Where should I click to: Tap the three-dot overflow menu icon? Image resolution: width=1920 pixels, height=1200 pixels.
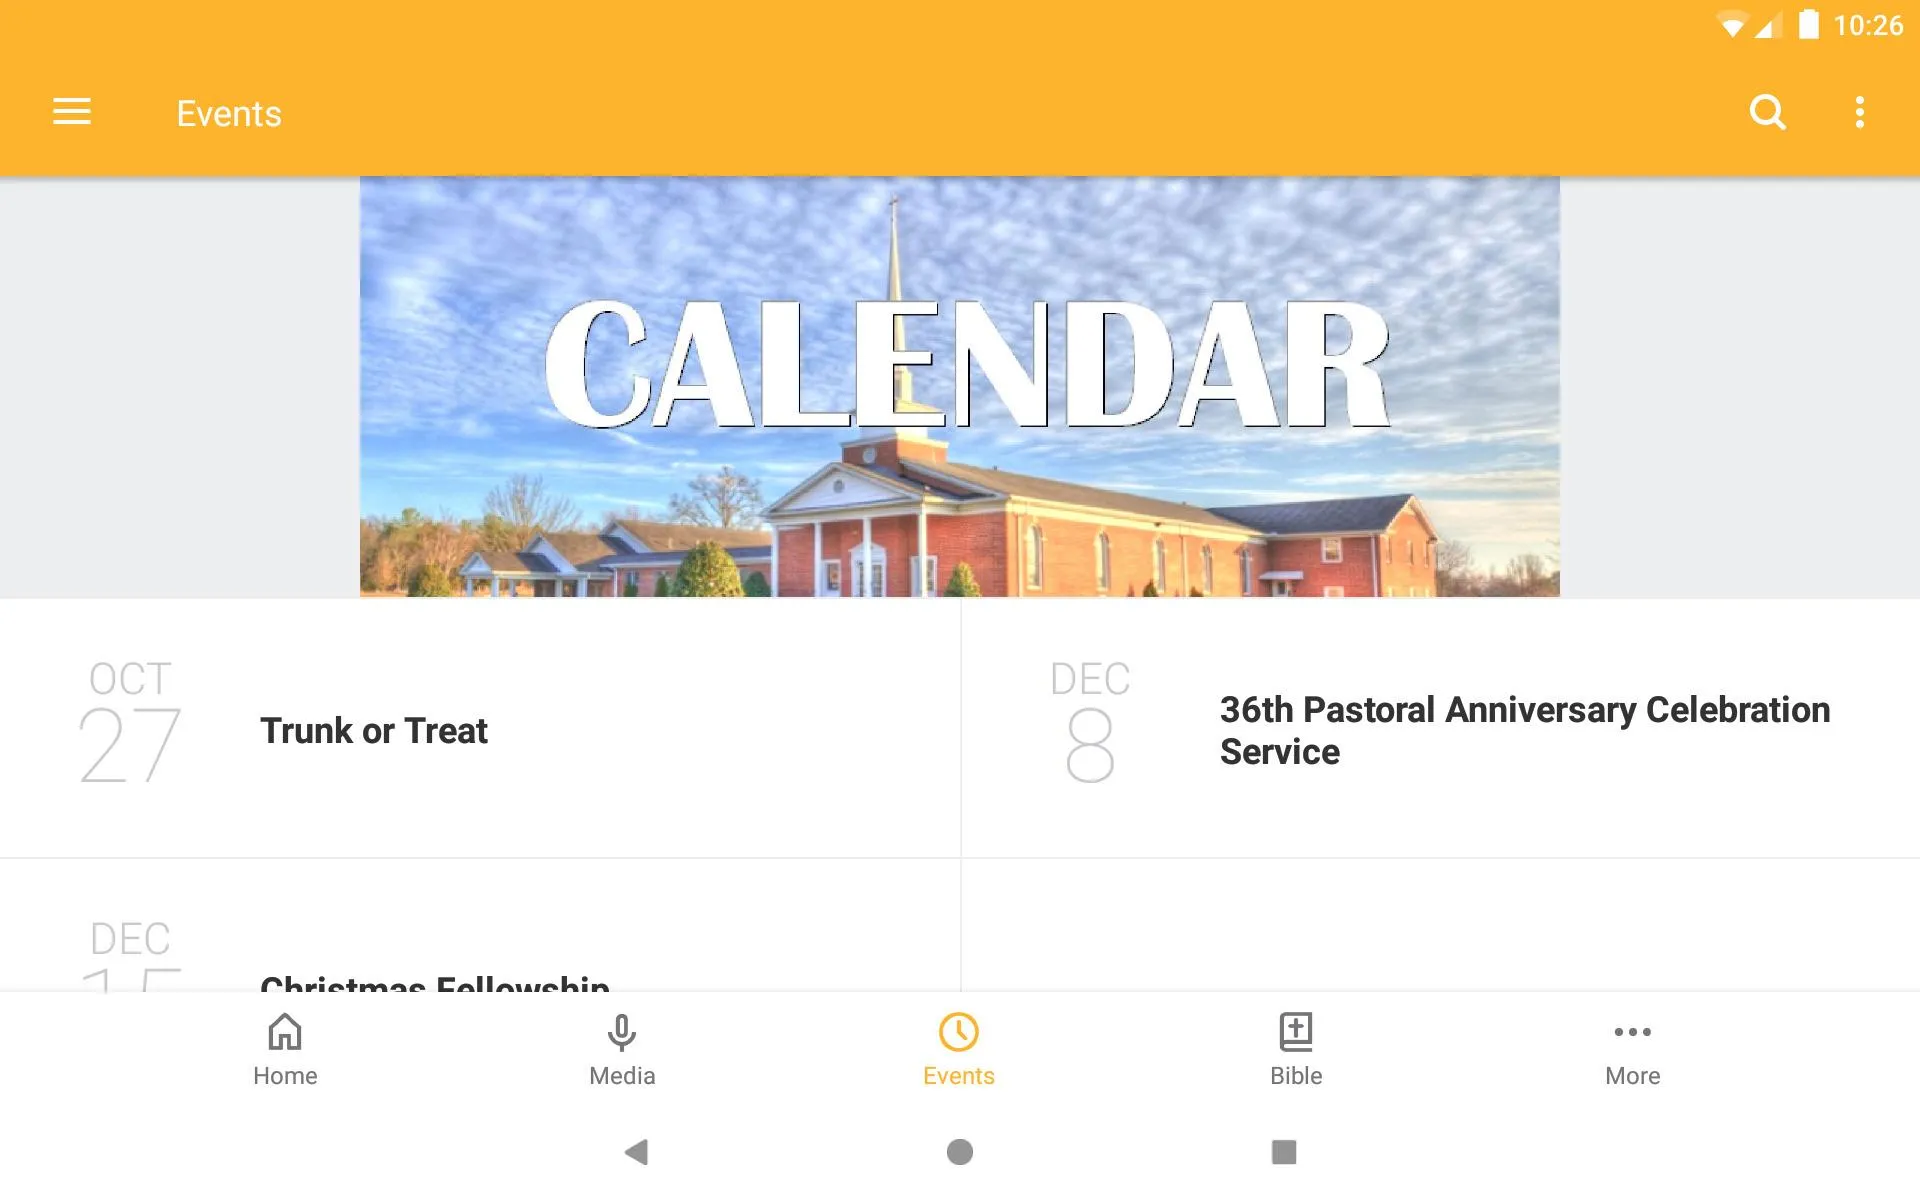tap(1863, 113)
